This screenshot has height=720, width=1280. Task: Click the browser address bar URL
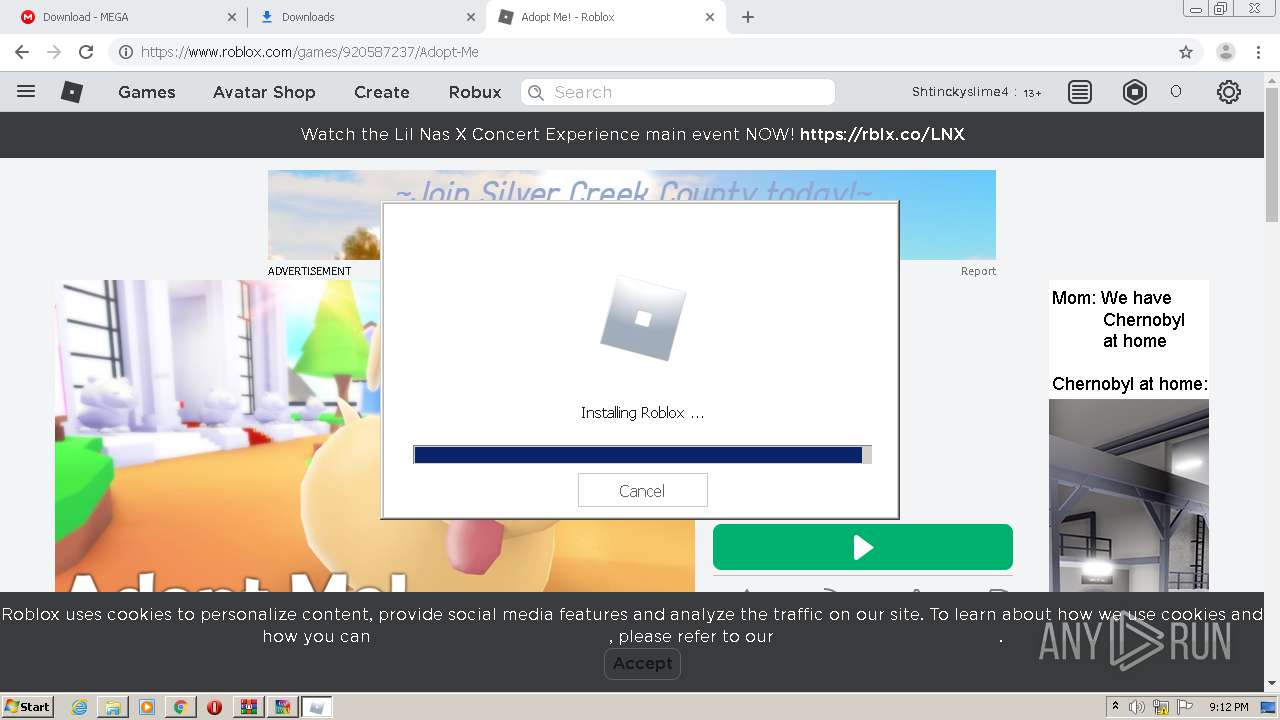(310, 52)
